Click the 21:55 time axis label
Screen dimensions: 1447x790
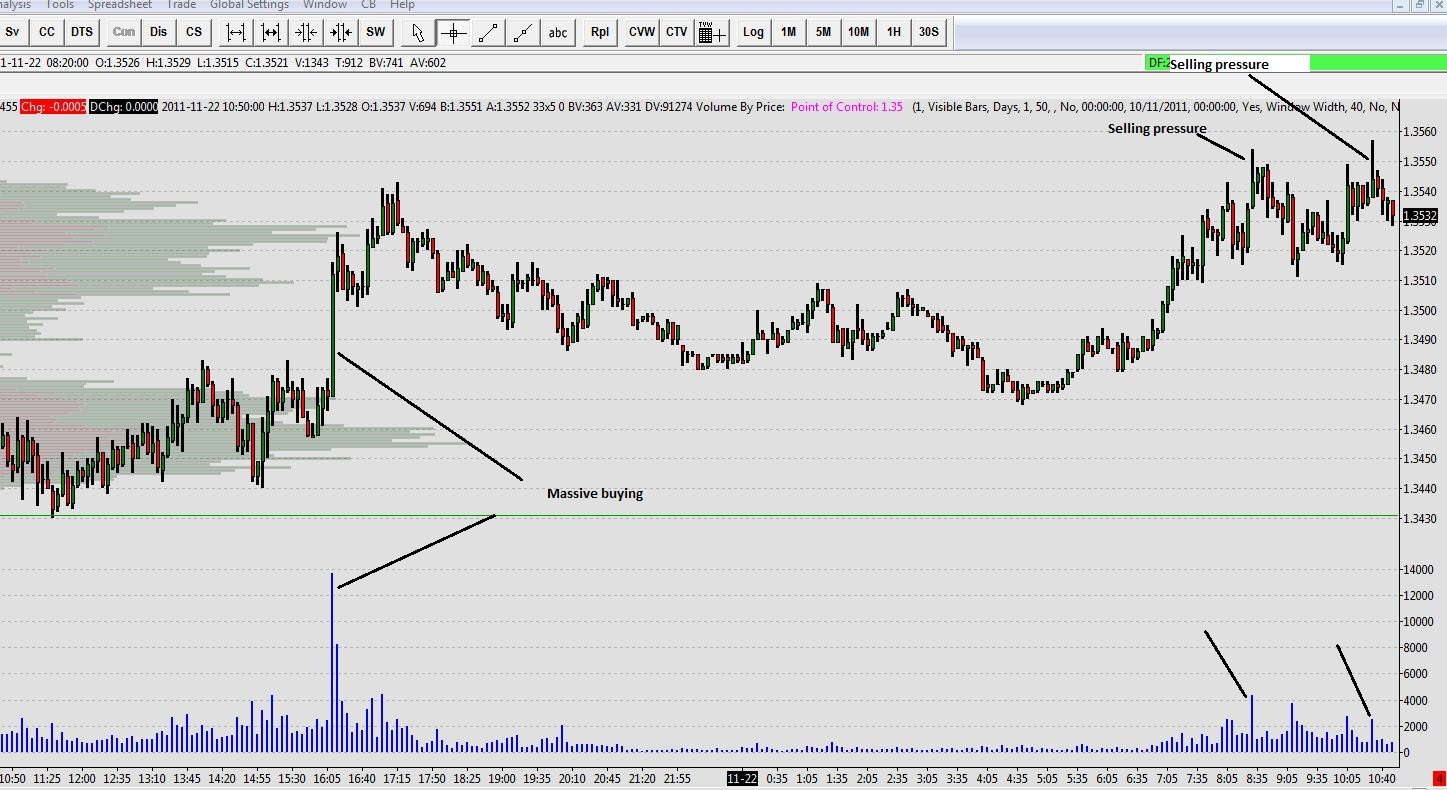pos(677,778)
